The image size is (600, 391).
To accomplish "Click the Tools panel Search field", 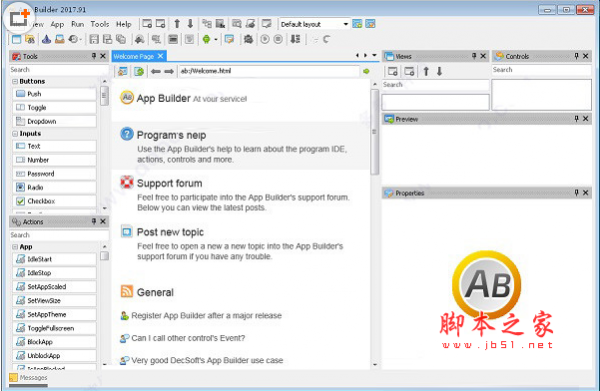I will coord(59,70).
